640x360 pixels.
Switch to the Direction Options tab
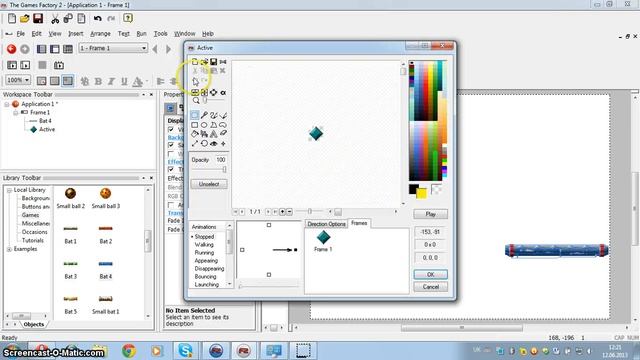pyautogui.click(x=326, y=224)
